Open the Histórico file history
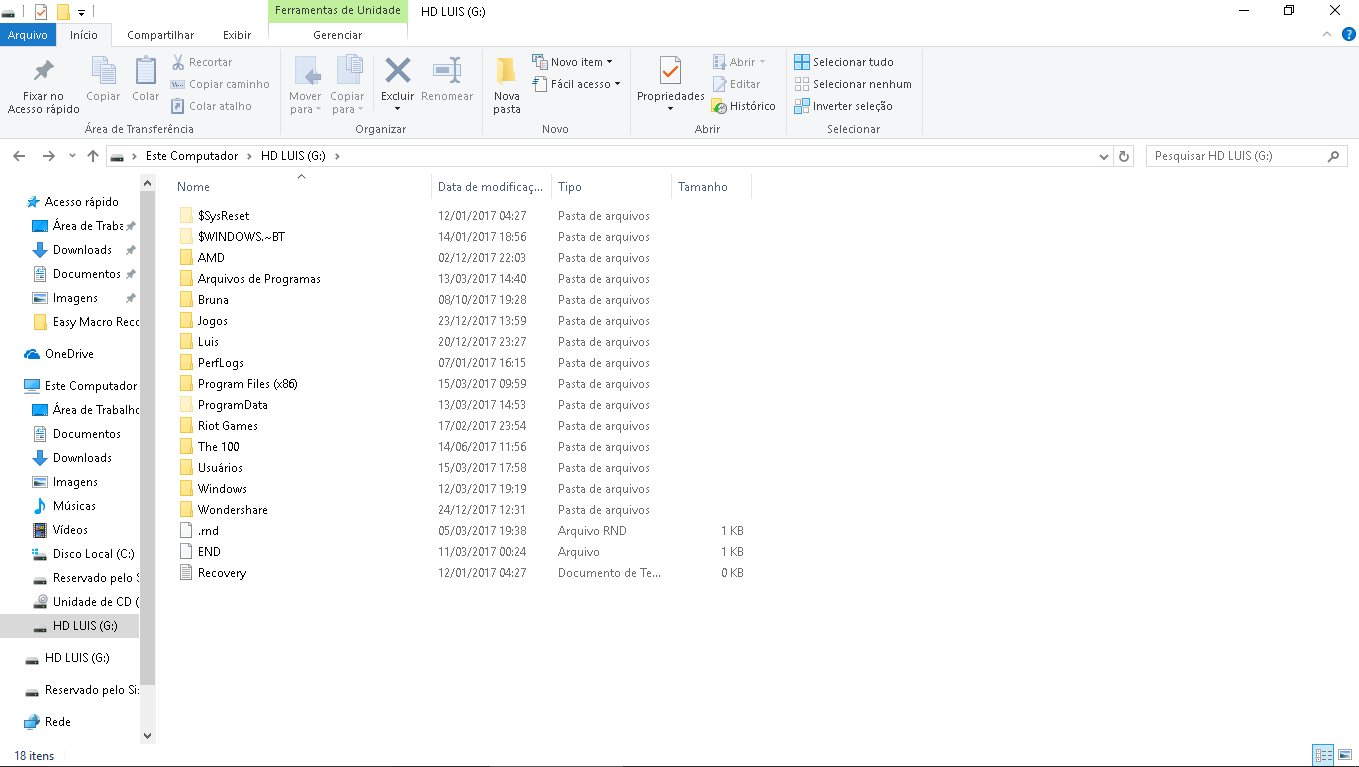 coord(743,106)
